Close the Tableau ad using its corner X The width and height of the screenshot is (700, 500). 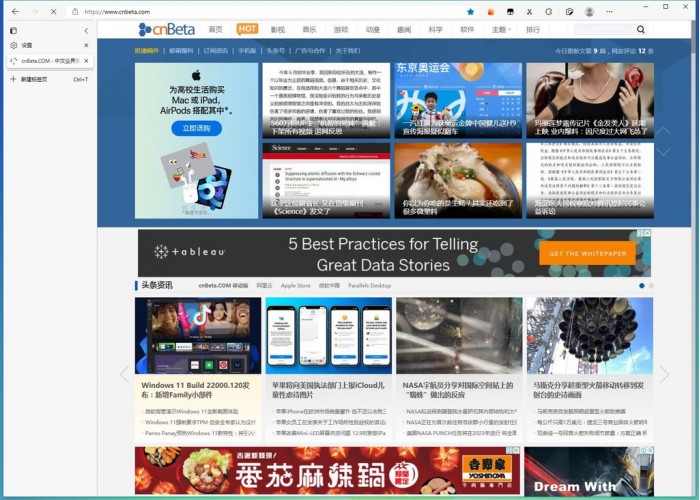[647, 233]
